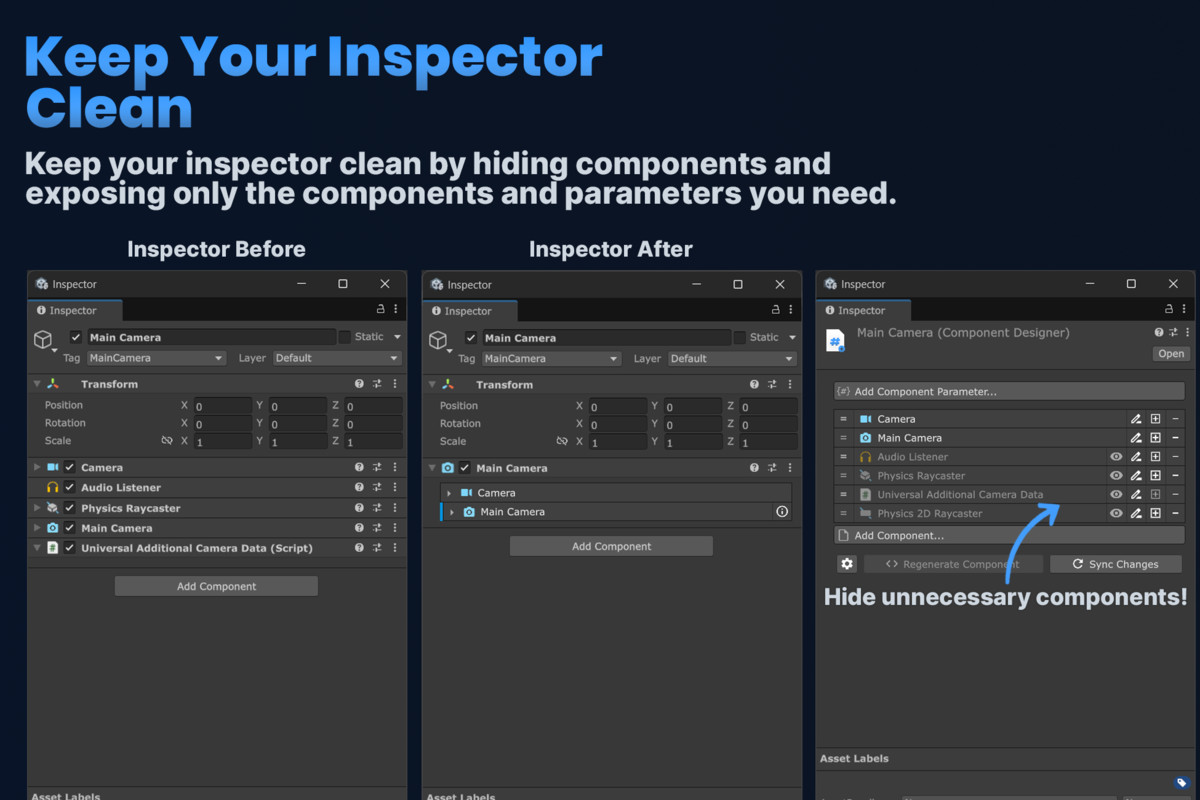Click the edit pencil in the Camera row of Component Designer
1200x800 pixels.
1136,419
